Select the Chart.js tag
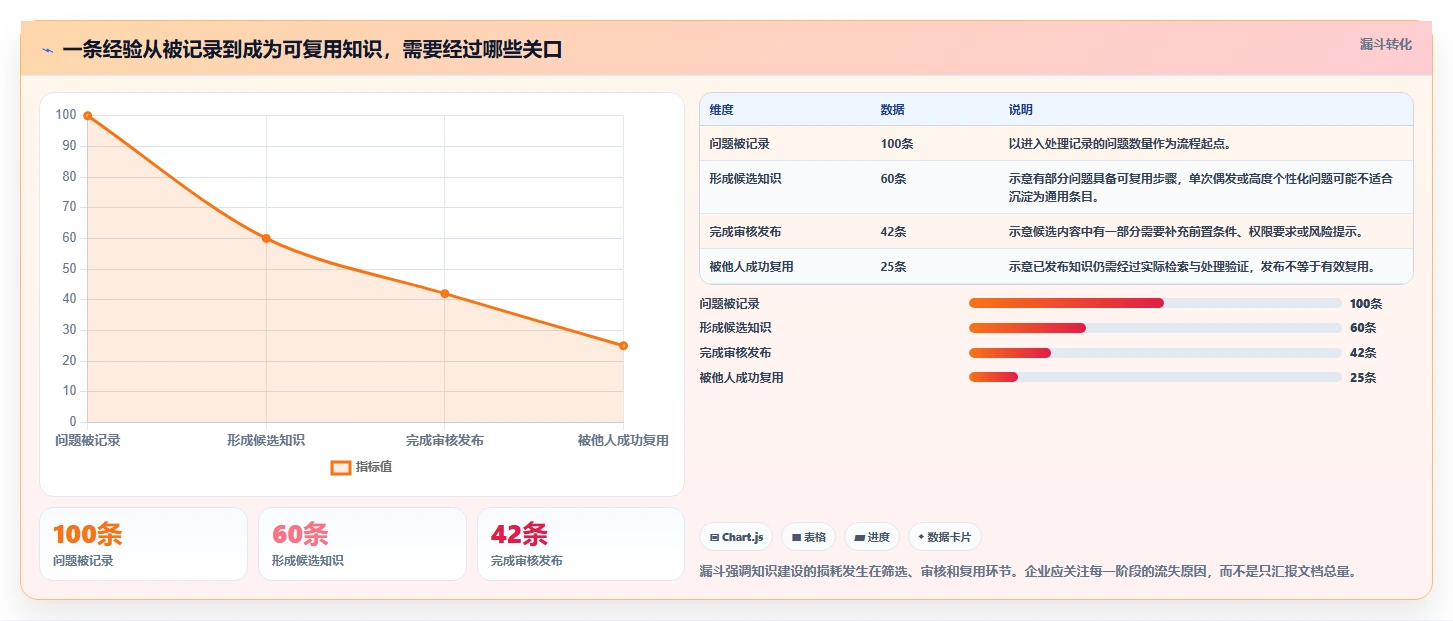This screenshot has width=1453, height=621. pos(736,537)
